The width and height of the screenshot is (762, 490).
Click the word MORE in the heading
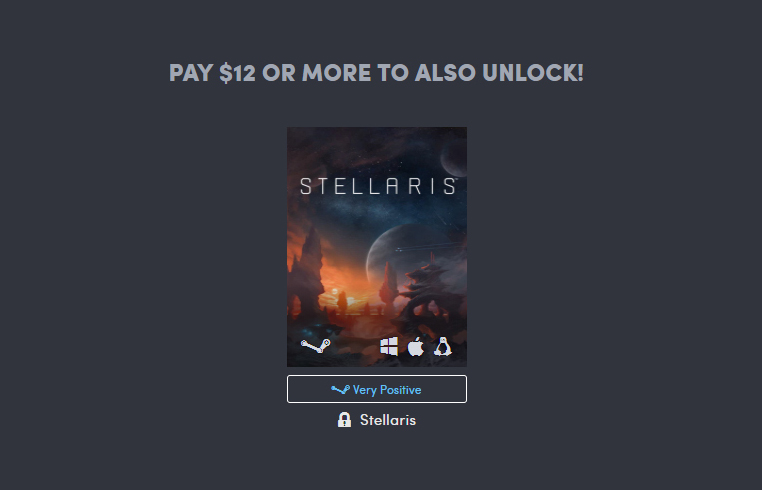[336, 73]
